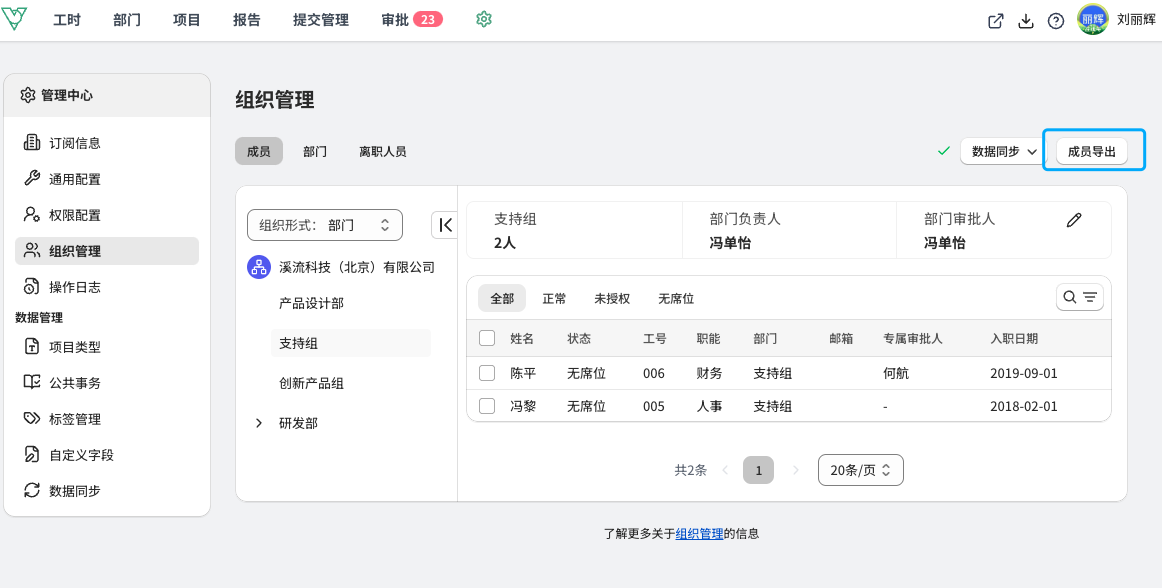
Task: Open the member search and filter button
Action: (1080, 297)
